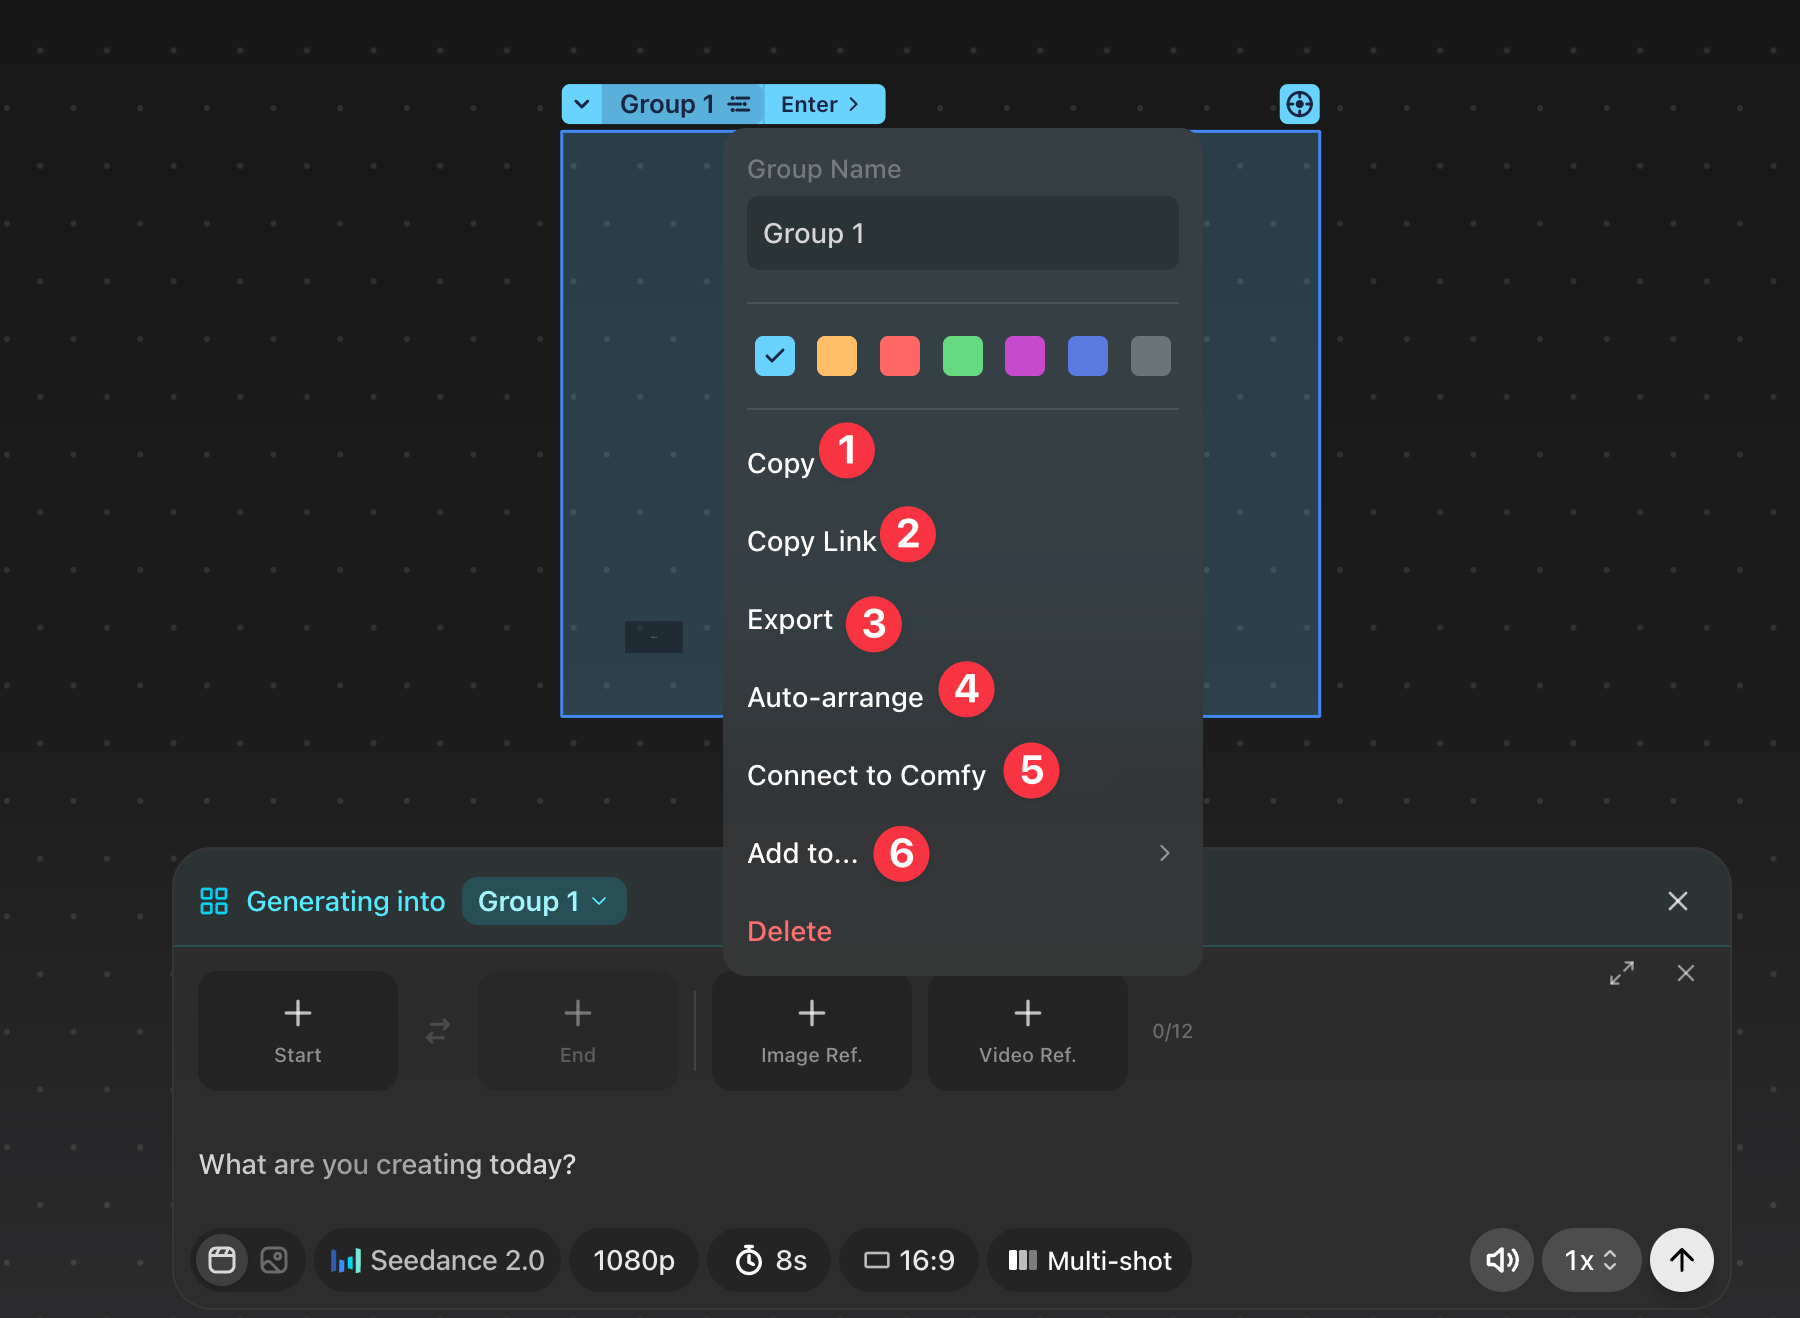The image size is (1800, 1318).
Task: Change the 16:9 aspect ratio
Action: [x=909, y=1260]
